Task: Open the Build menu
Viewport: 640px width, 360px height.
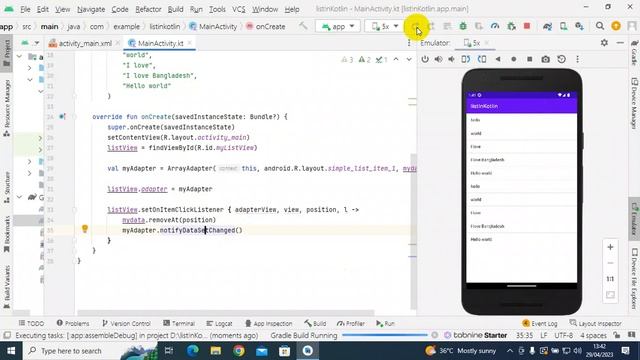Action: click(176, 9)
